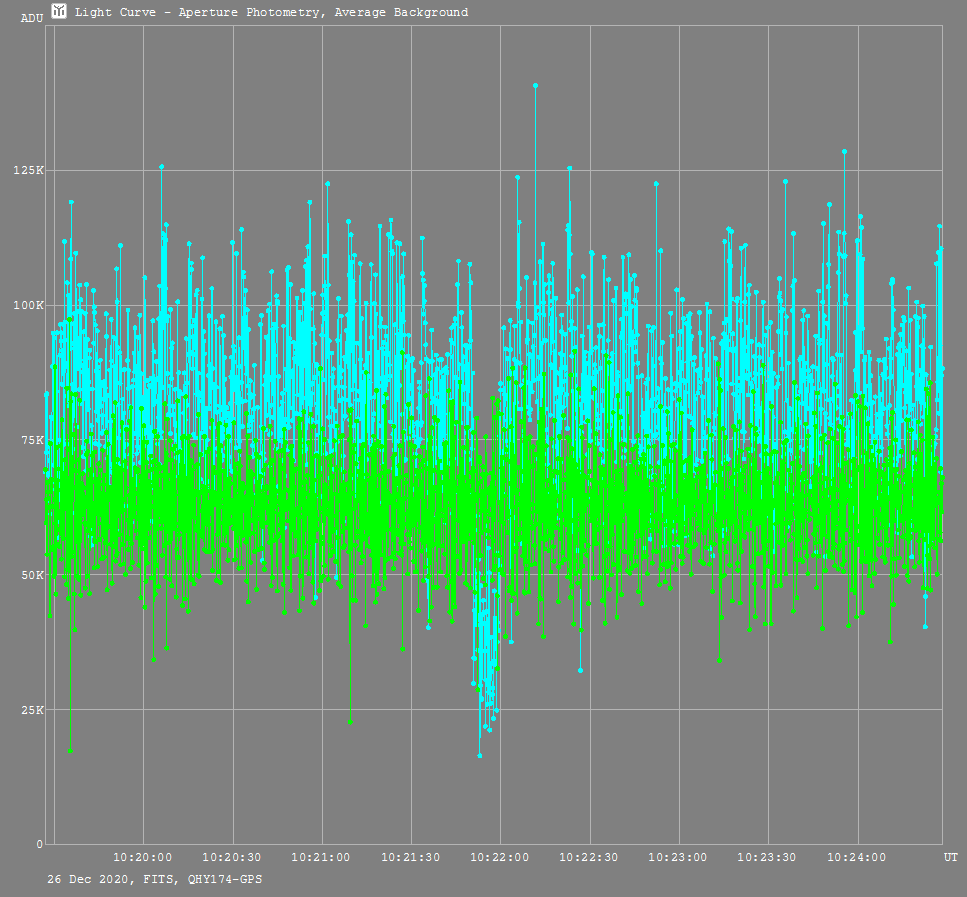This screenshot has height=897, width=967.
Task: Click the 10:24:00 time label
Action: [x=857, y=858]
